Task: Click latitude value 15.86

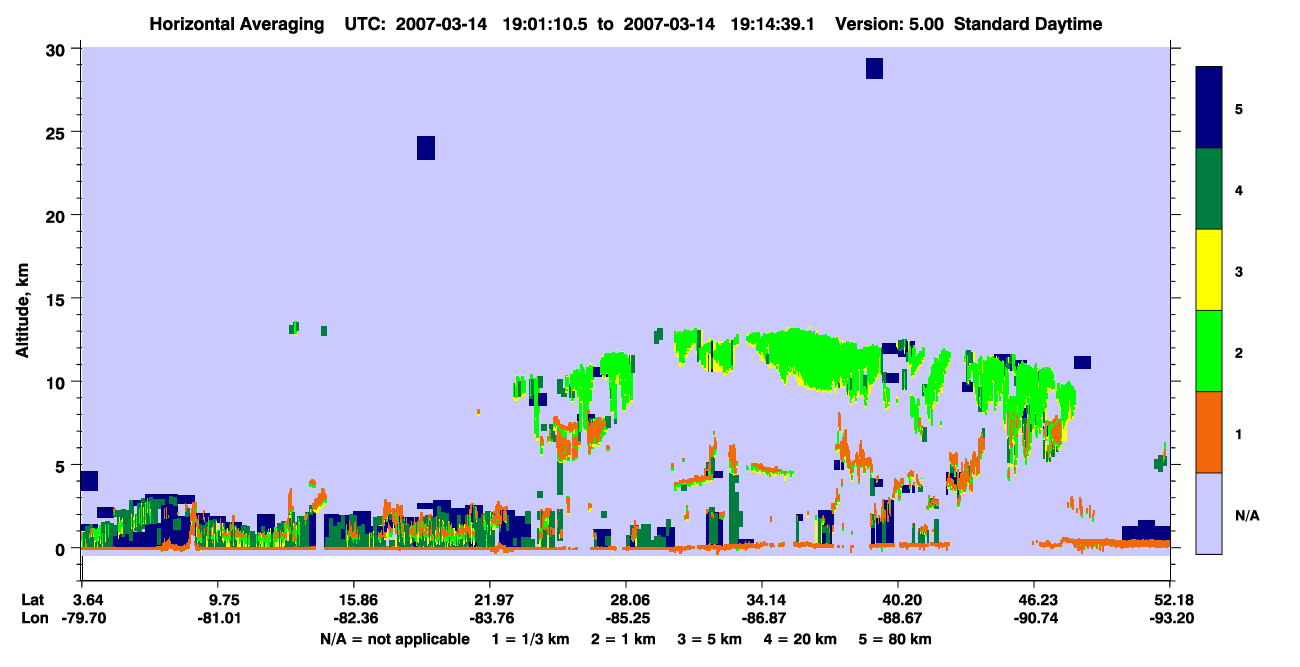Action: [354, 600]
